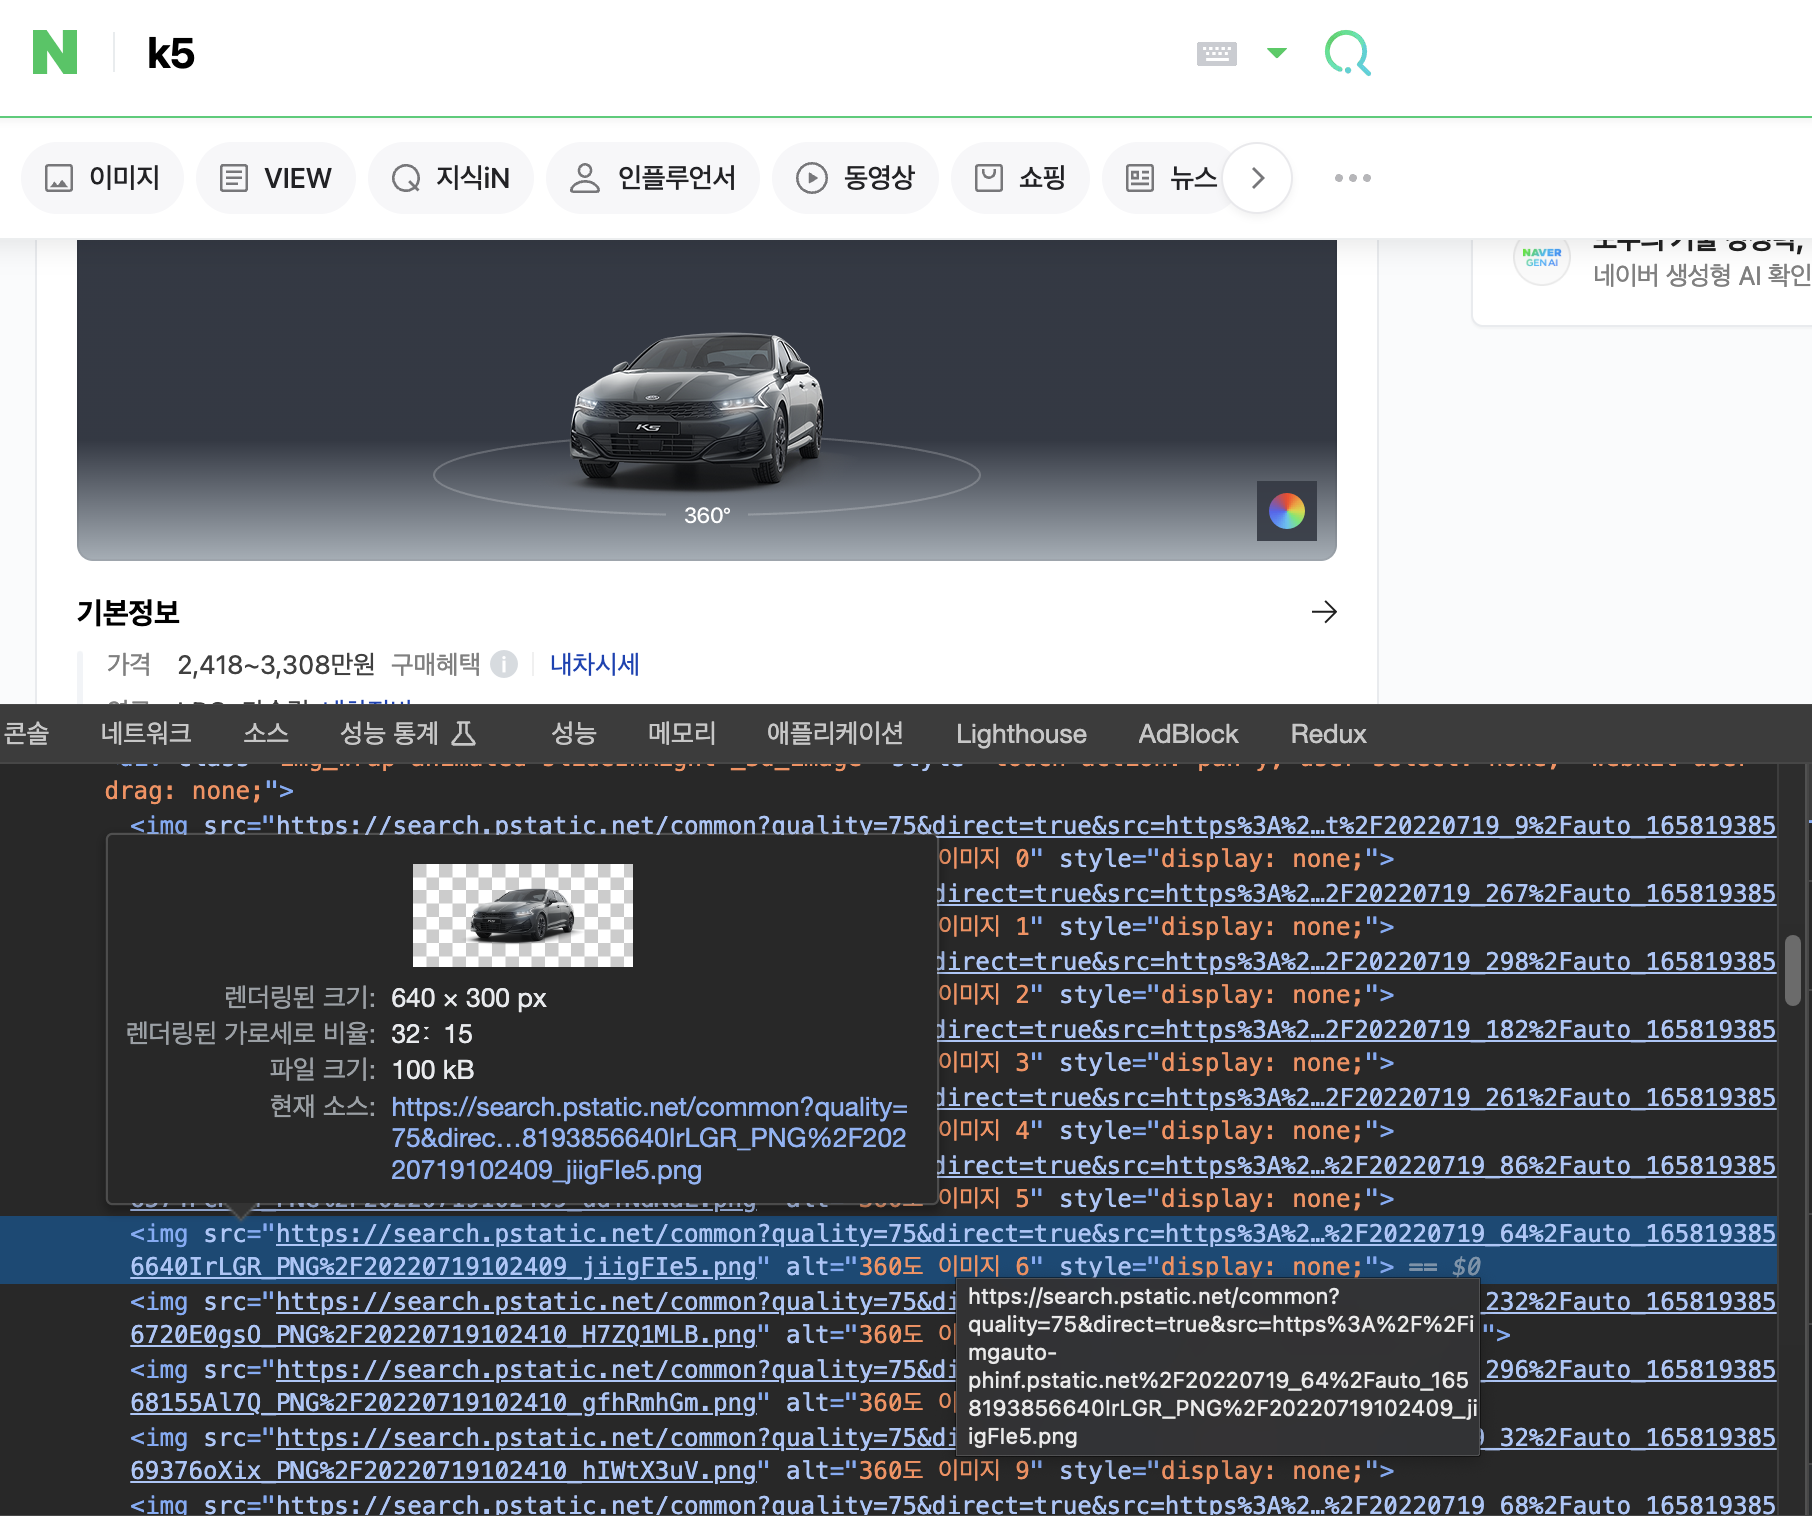
Task: Switch to the 성능 통계 DevTools tab
Action: pyautogui.click(x=407, y=733)
